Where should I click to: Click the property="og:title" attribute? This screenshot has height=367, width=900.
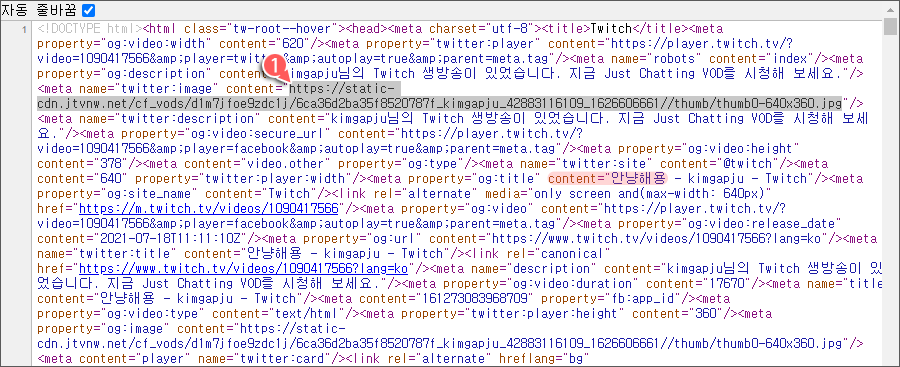[x=475, y=178]
